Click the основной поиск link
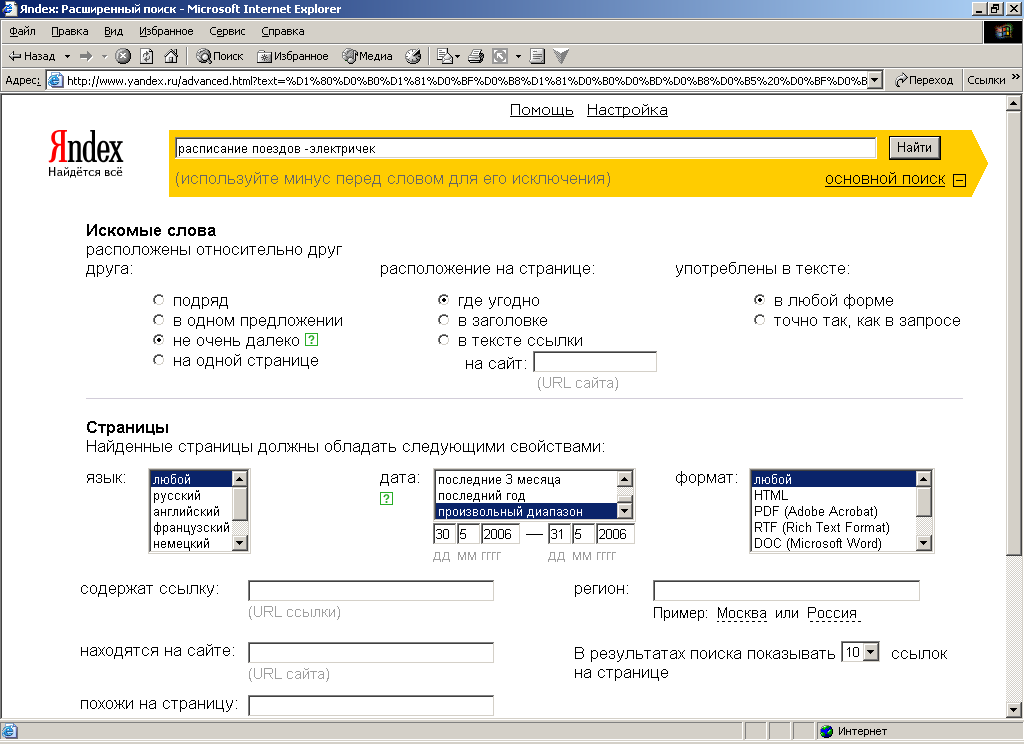This screenshot has height=744, width=1024. click(885, 179)
